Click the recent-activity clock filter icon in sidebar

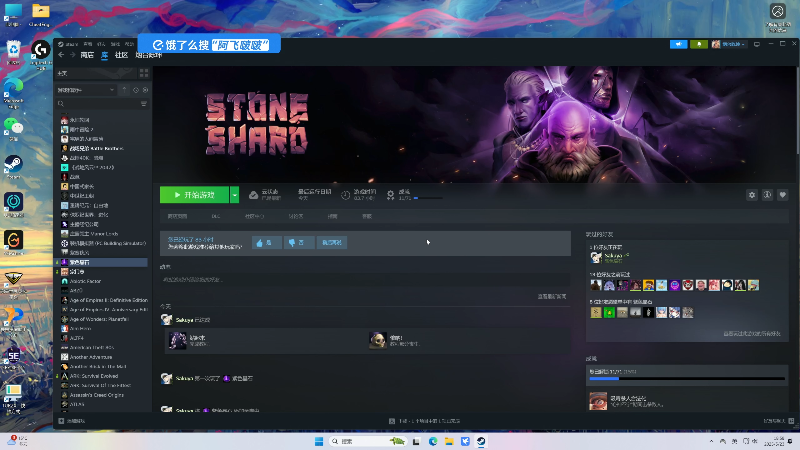(x=136, y=90)
